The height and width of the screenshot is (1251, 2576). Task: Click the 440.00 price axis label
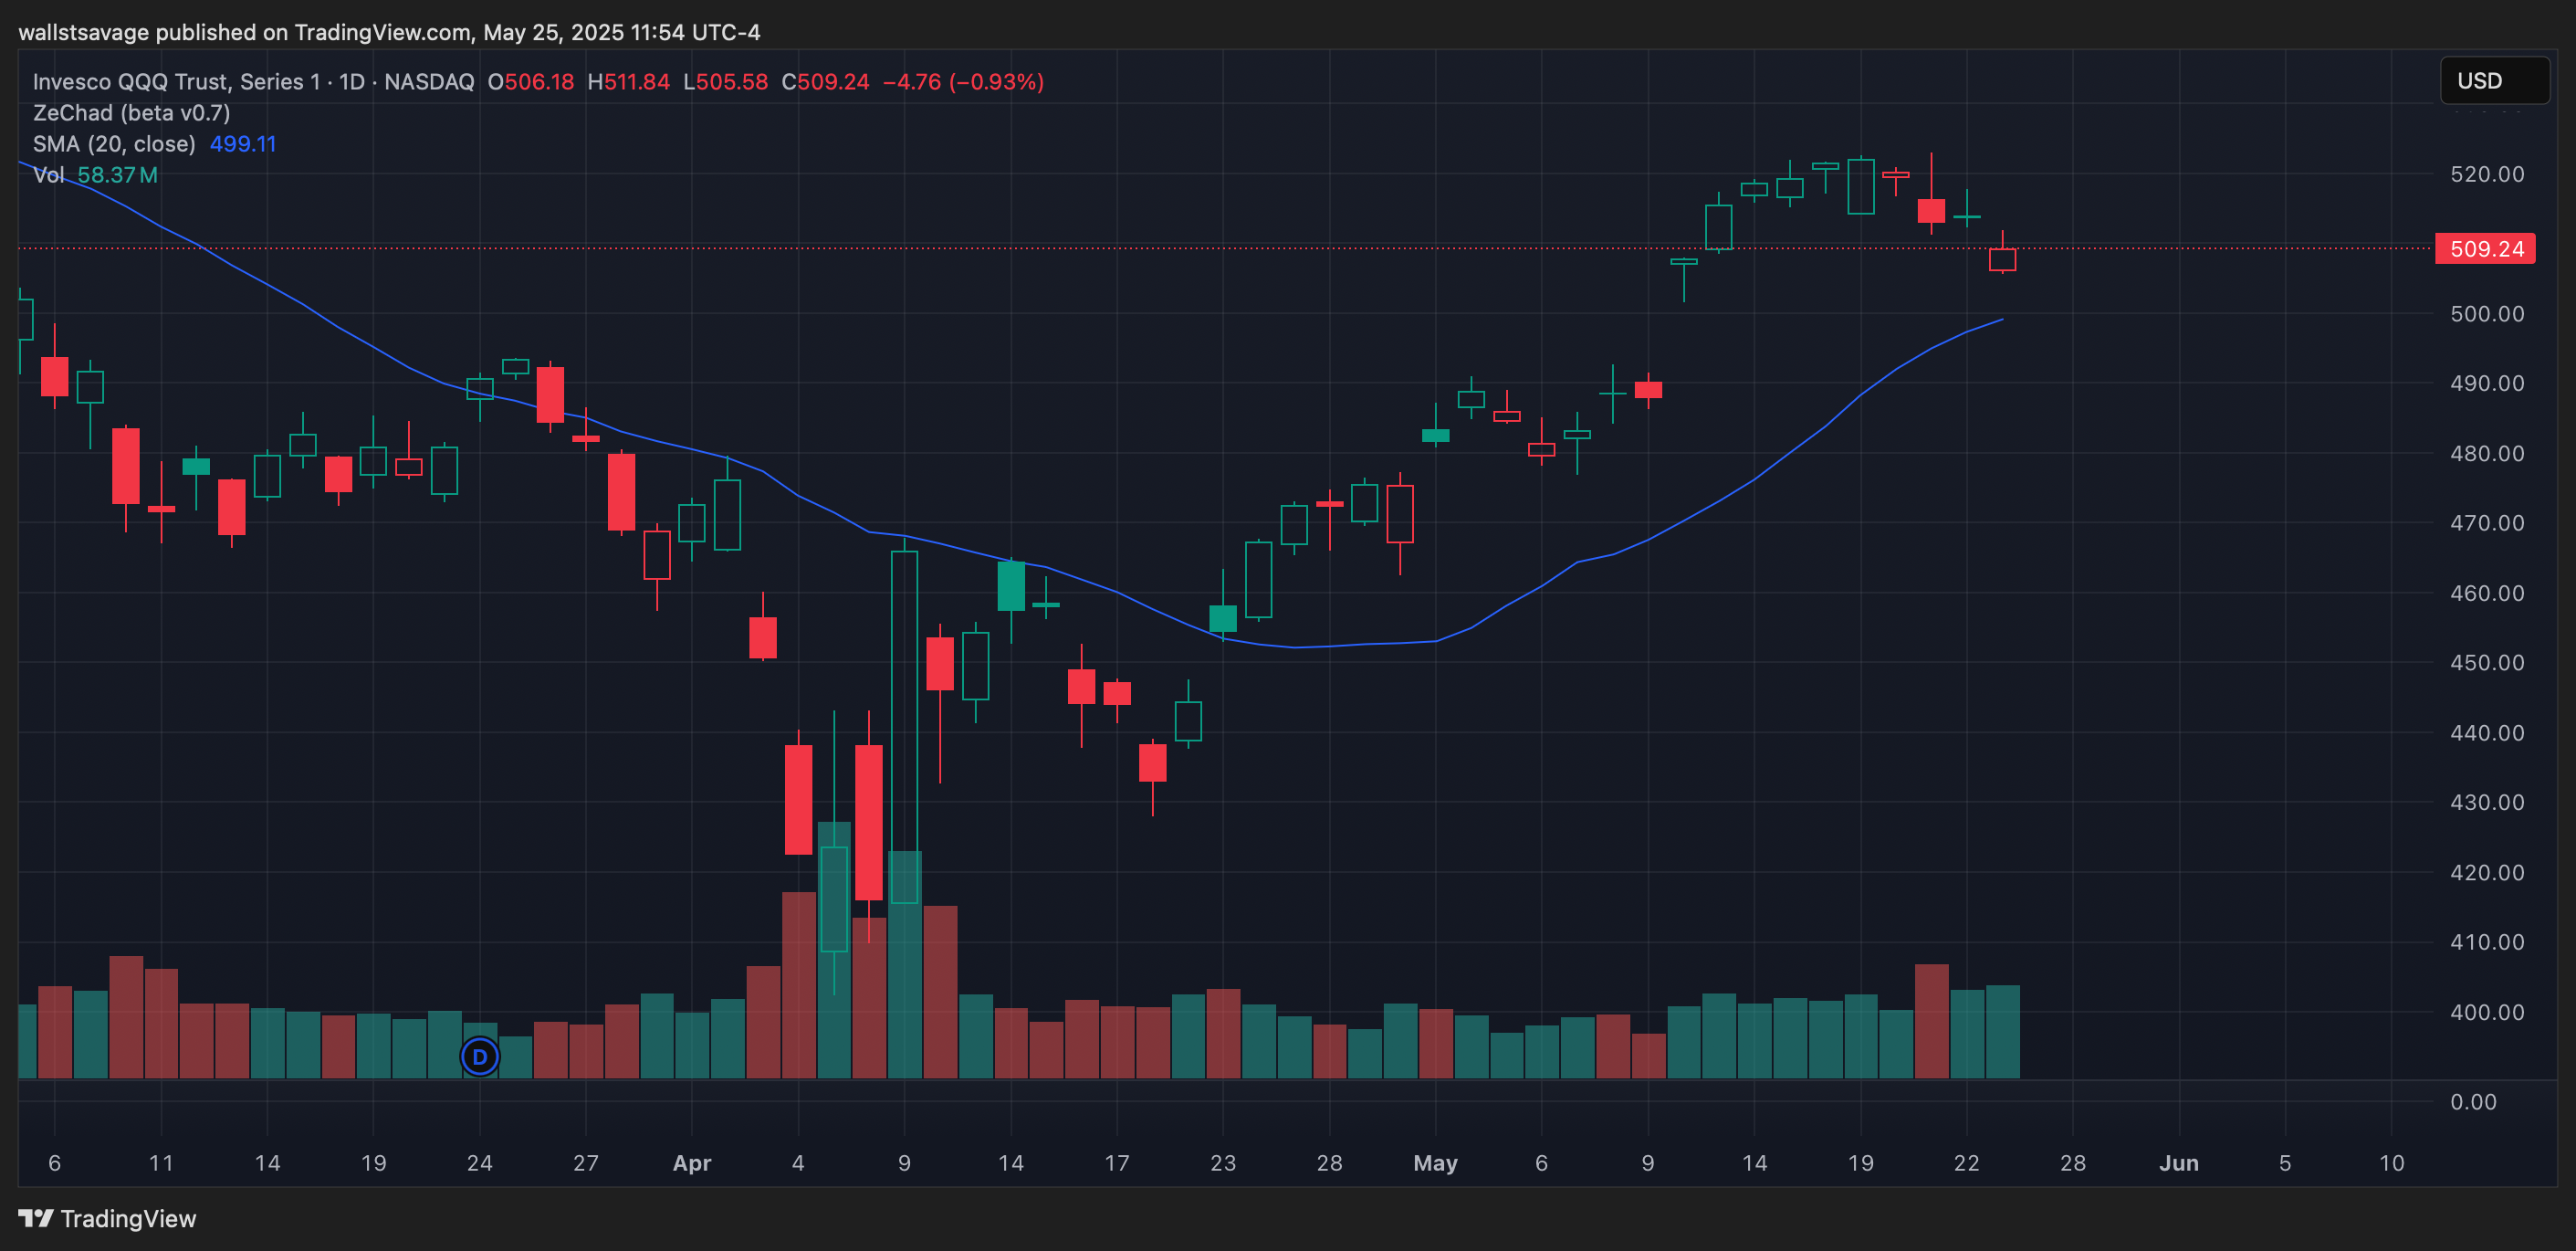point(2487,733)
